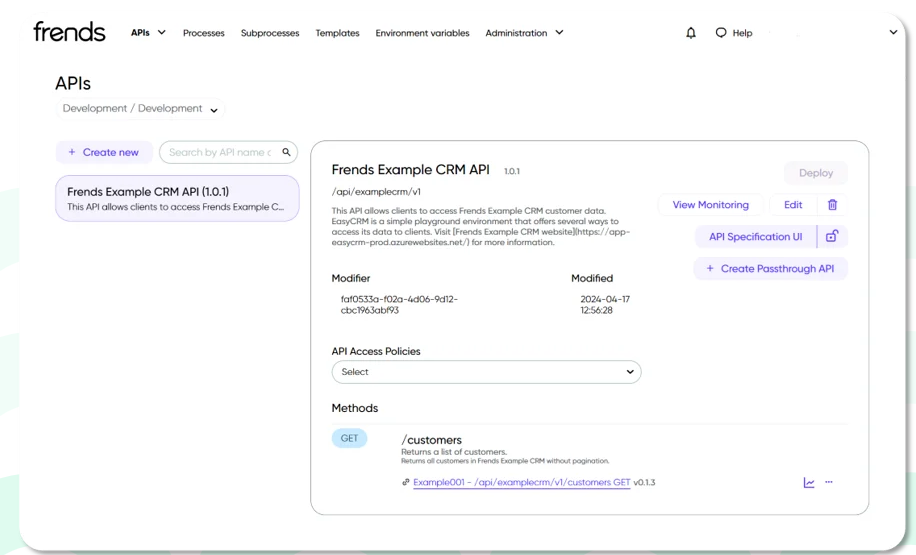This screenshot has height=555, width=916.
Task: Click the Help chat bubble icon
Action: (721, 33)
